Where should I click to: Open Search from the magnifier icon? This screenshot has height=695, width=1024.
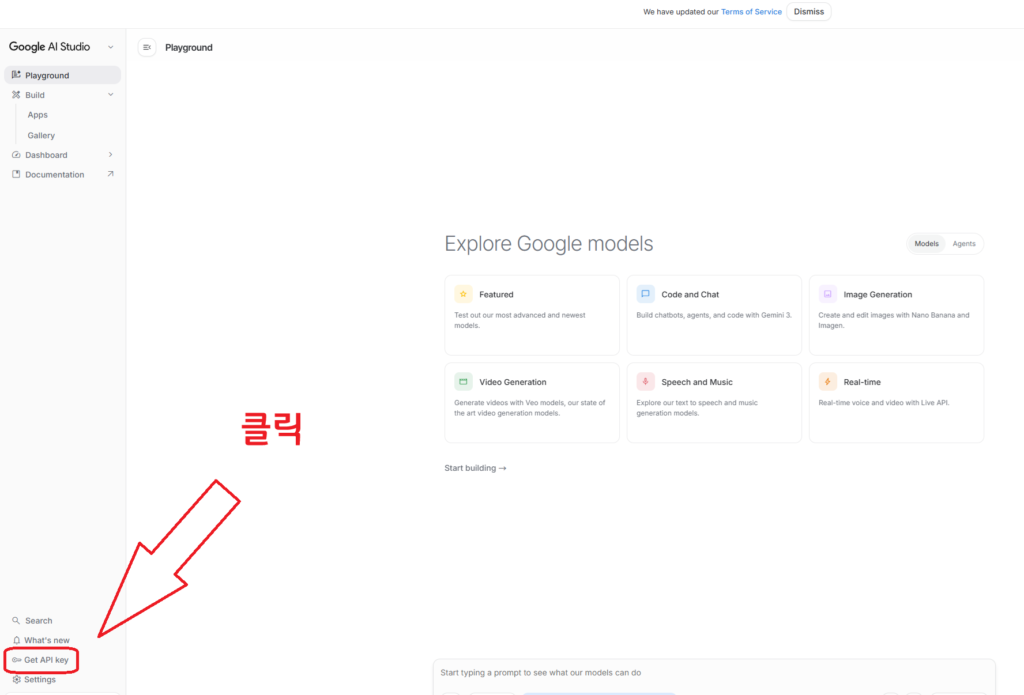[17, 620]
